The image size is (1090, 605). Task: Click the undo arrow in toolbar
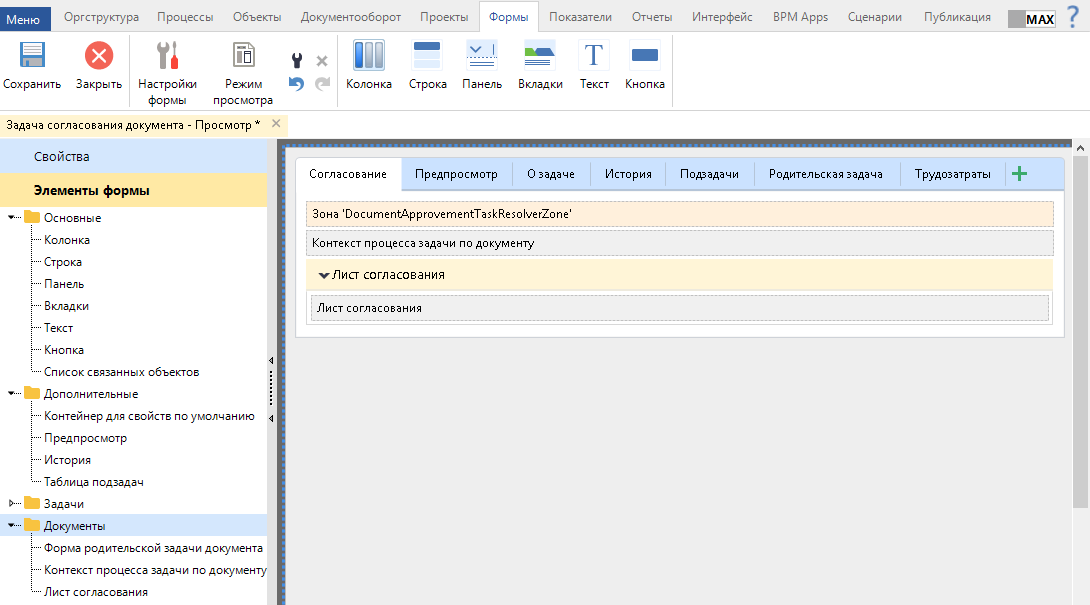tap(296, 84)
